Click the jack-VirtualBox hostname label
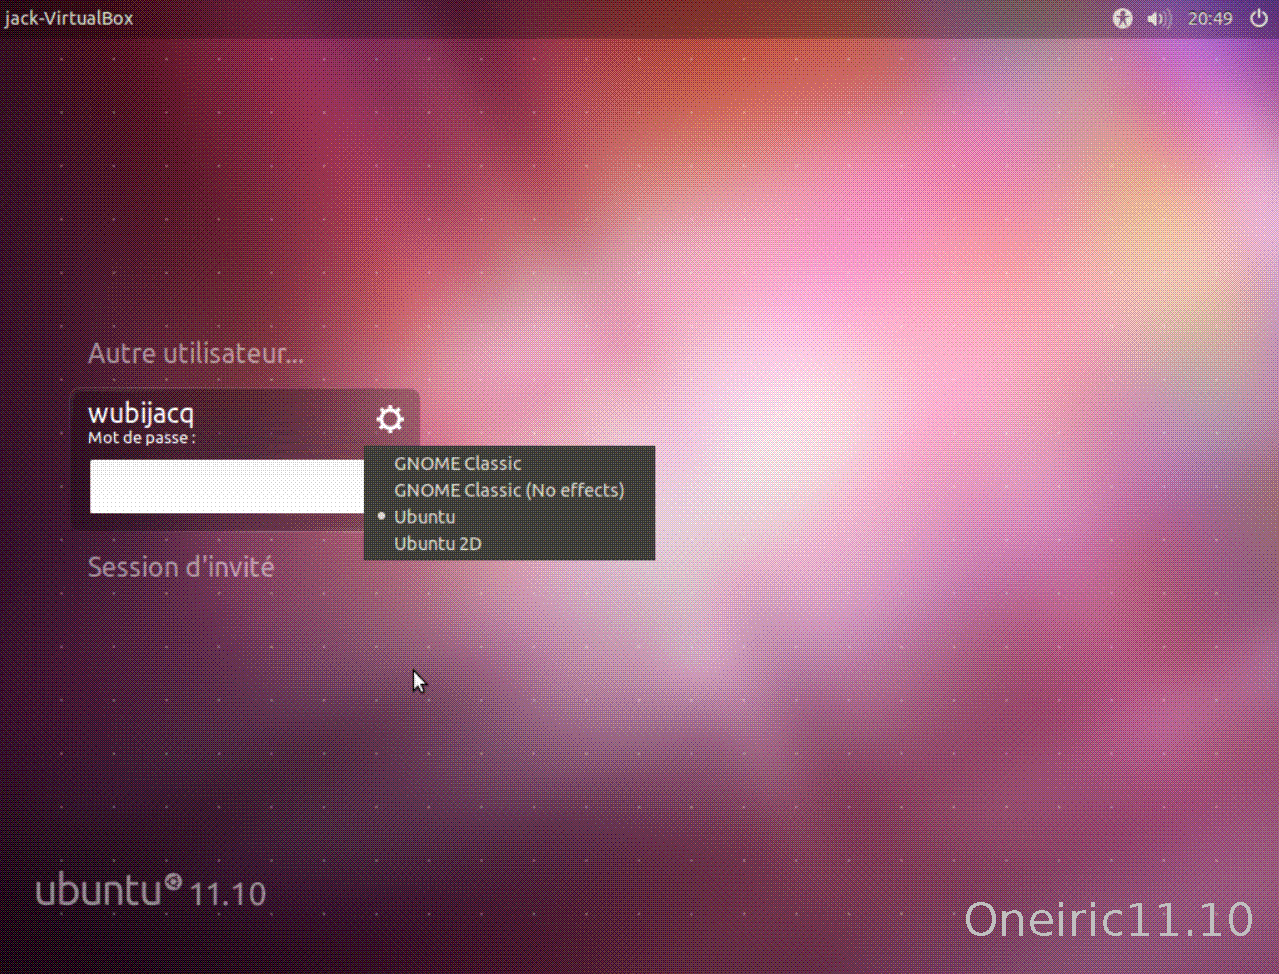The image size is (1279, 974). [69, 18]
